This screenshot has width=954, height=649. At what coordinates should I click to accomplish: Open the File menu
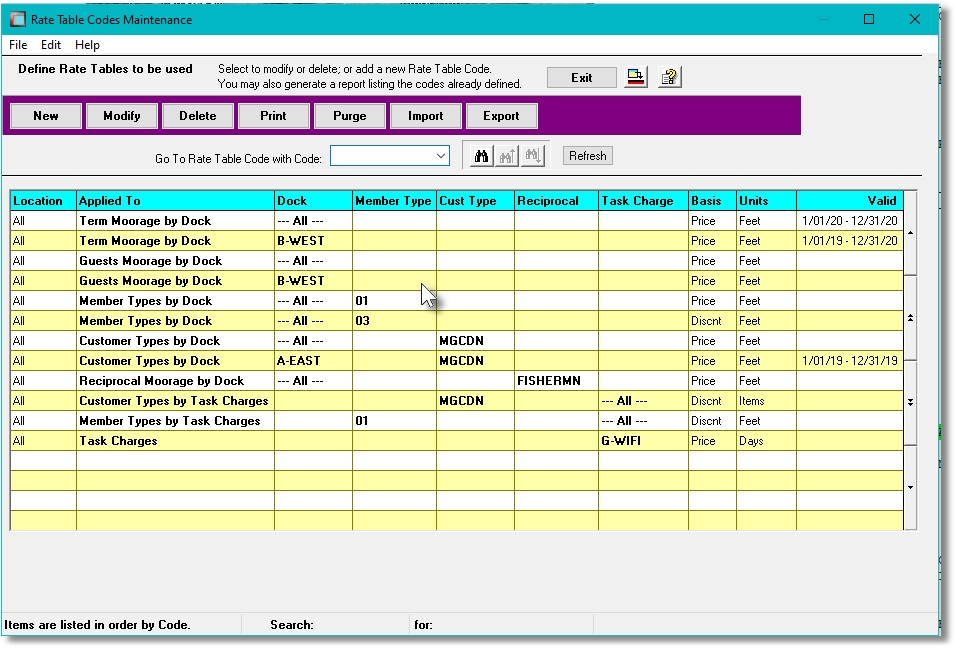point(17,44)
